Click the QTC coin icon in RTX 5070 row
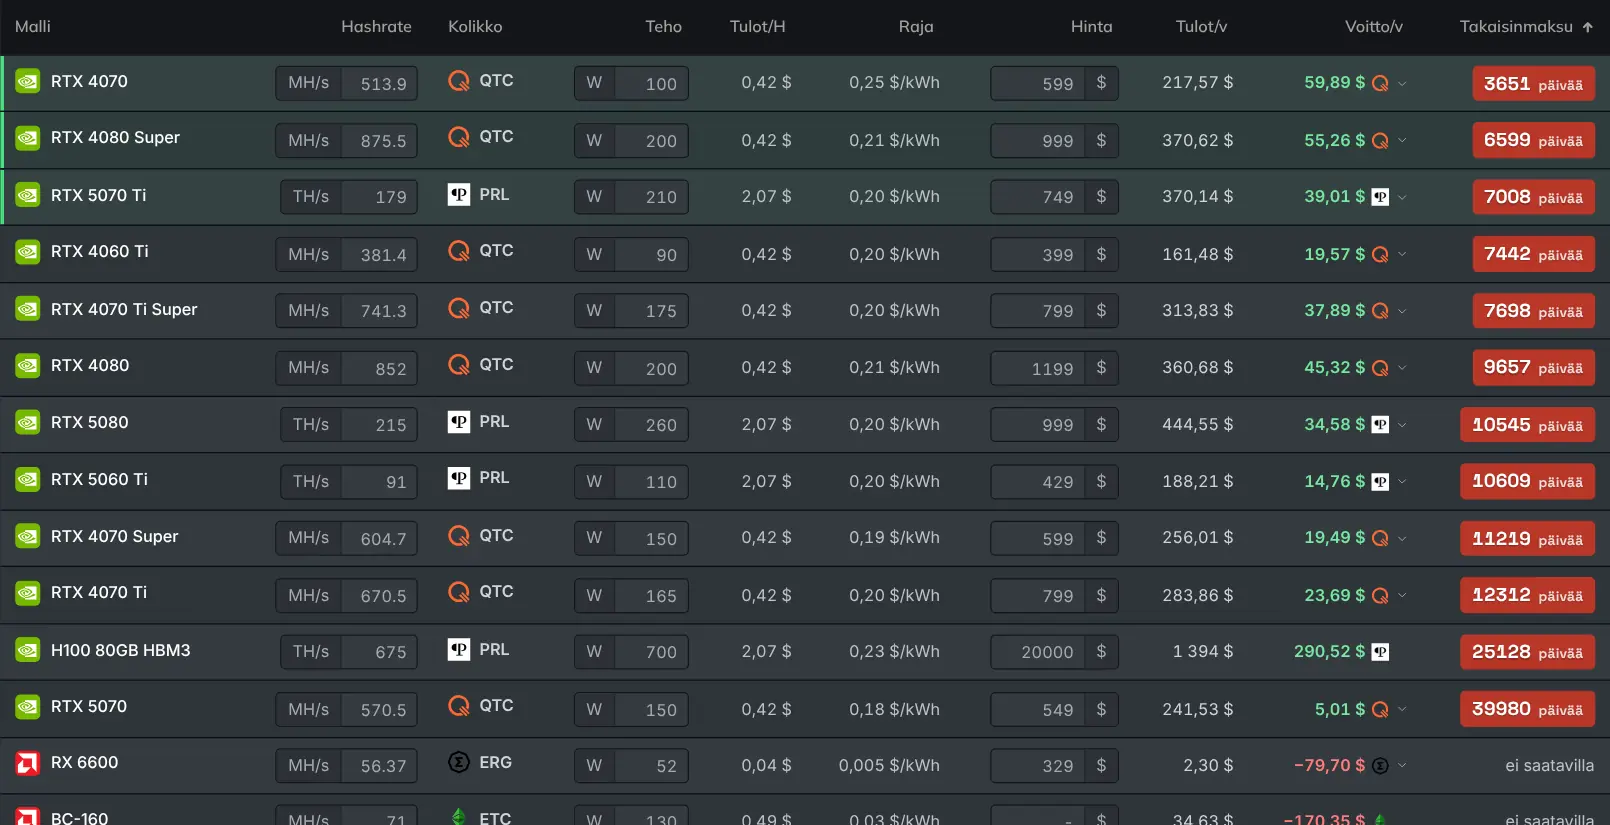The image size is (1610, 825). pyautogui.click(x=459, y=706)
